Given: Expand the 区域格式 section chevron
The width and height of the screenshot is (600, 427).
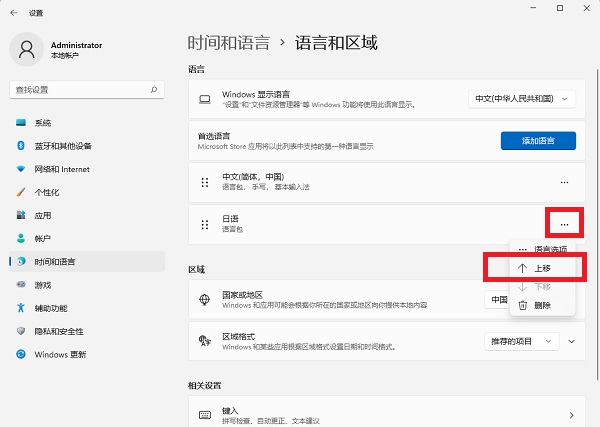Looking at the screenshot, I should coord(571,341).
